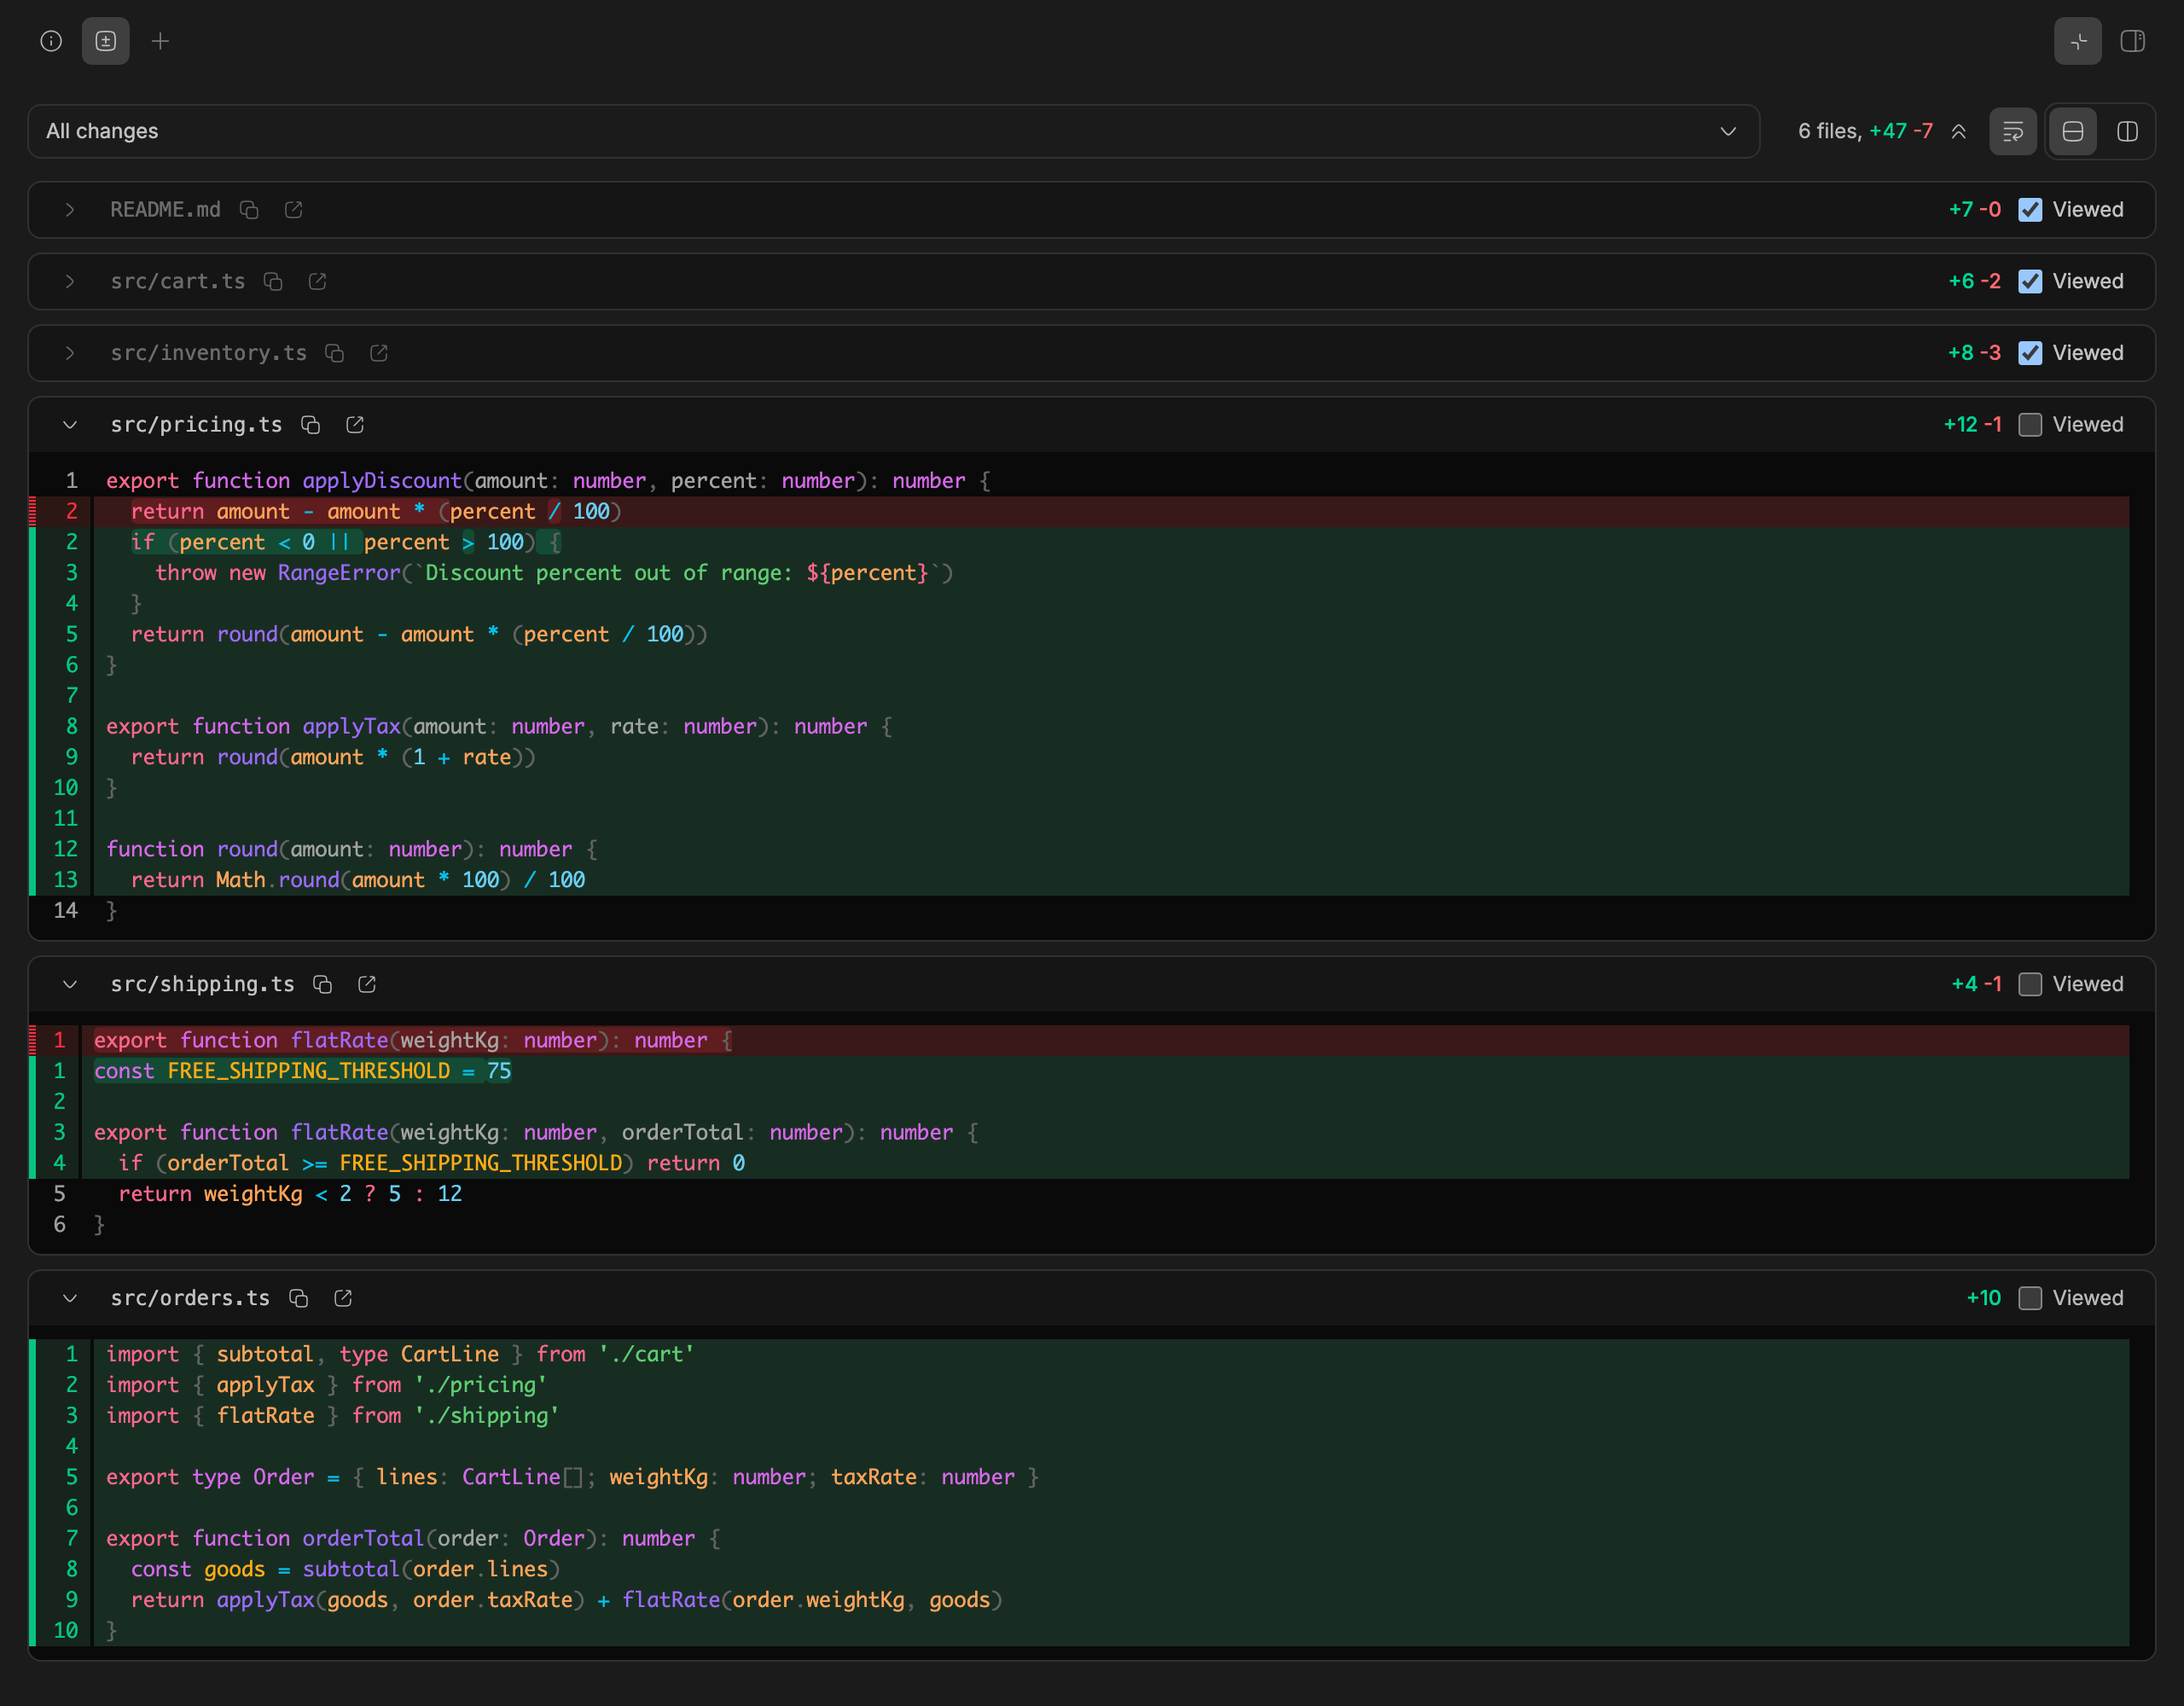Click the +12 -1 stat on pricing.ts

pyautogui.click(x=1972, y=425)
